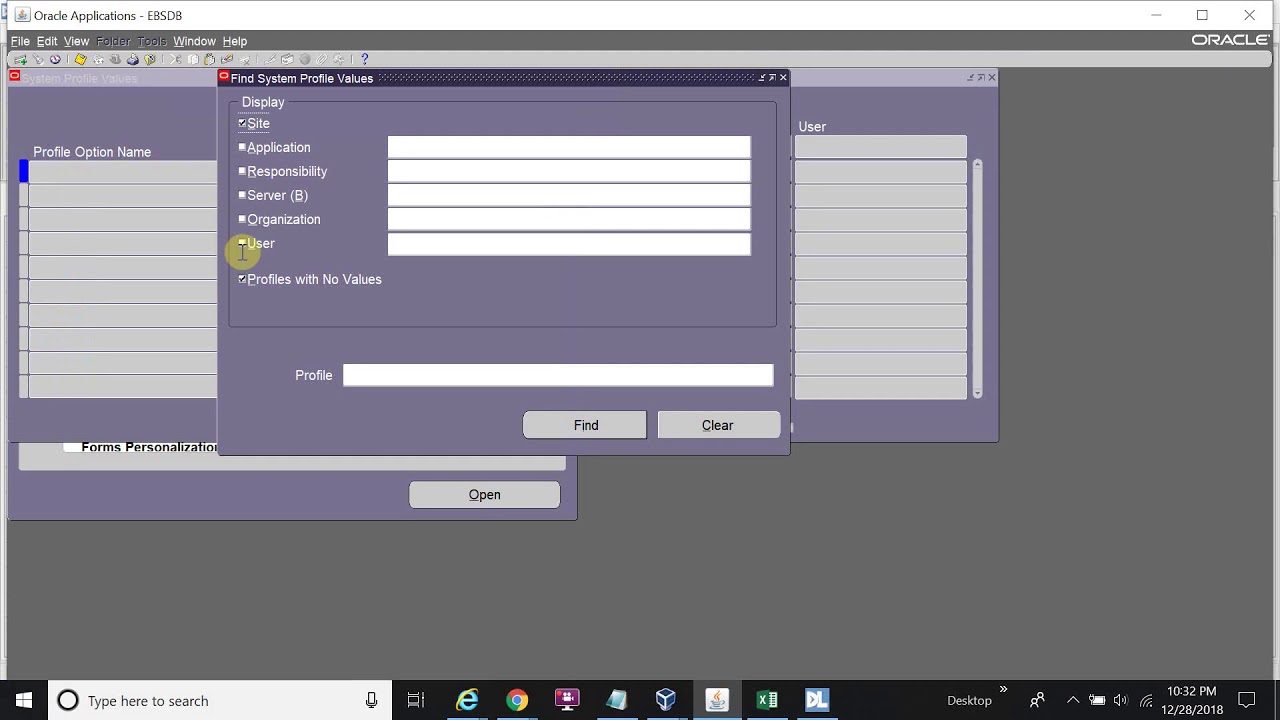Save using the yellow disk toolbar icon
This screenshot has height=720, width=1280.
[81, 60]
